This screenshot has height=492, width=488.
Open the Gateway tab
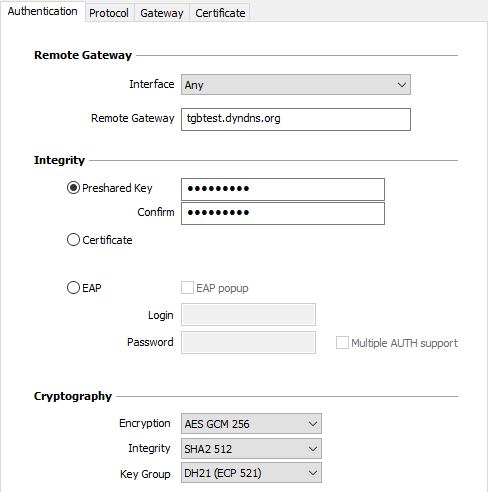pyautogui.click(x=162, y=13)
